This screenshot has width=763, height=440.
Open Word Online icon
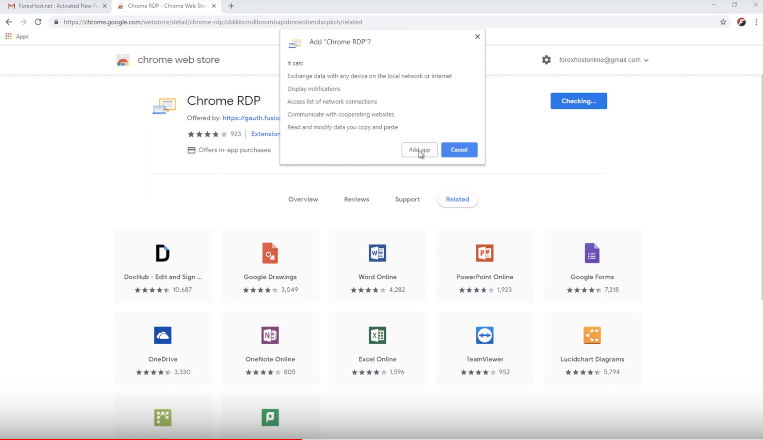point(377,253)
